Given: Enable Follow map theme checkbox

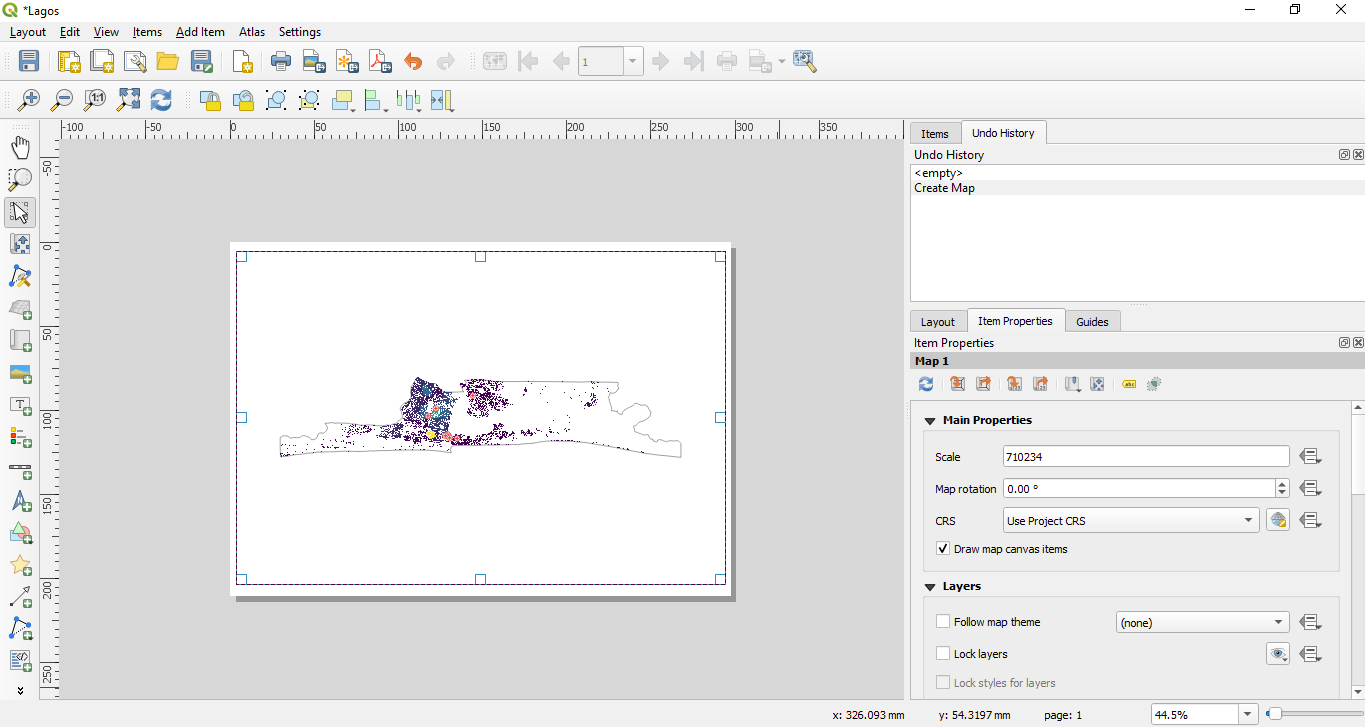Looking at the screenshot, I should pos(943,622).
